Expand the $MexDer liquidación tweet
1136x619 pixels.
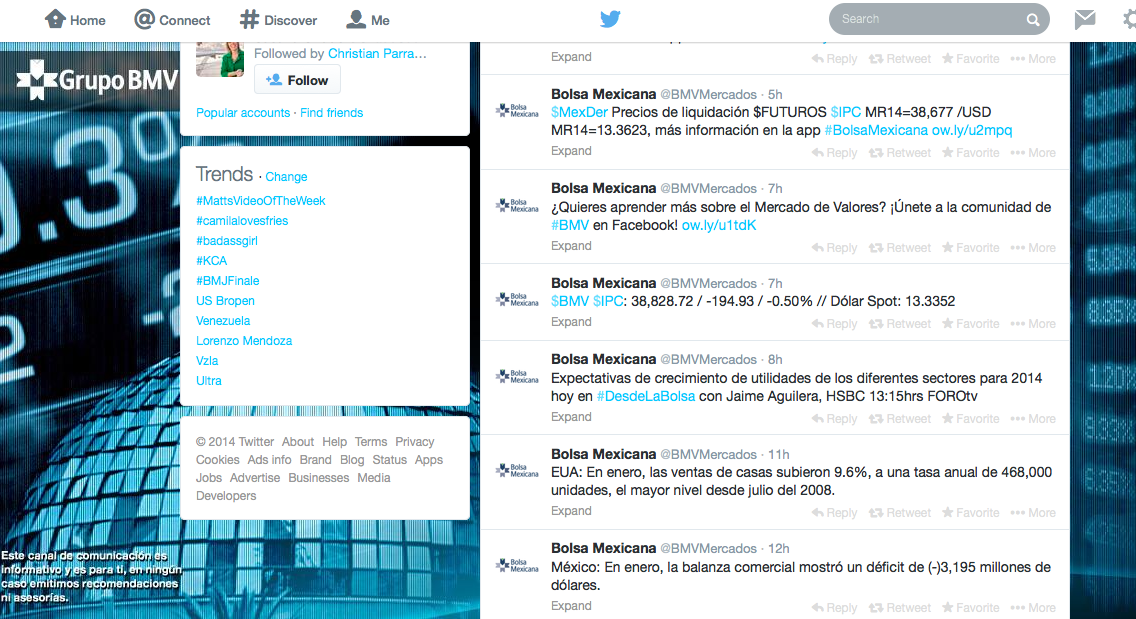[x=571, y=151]
